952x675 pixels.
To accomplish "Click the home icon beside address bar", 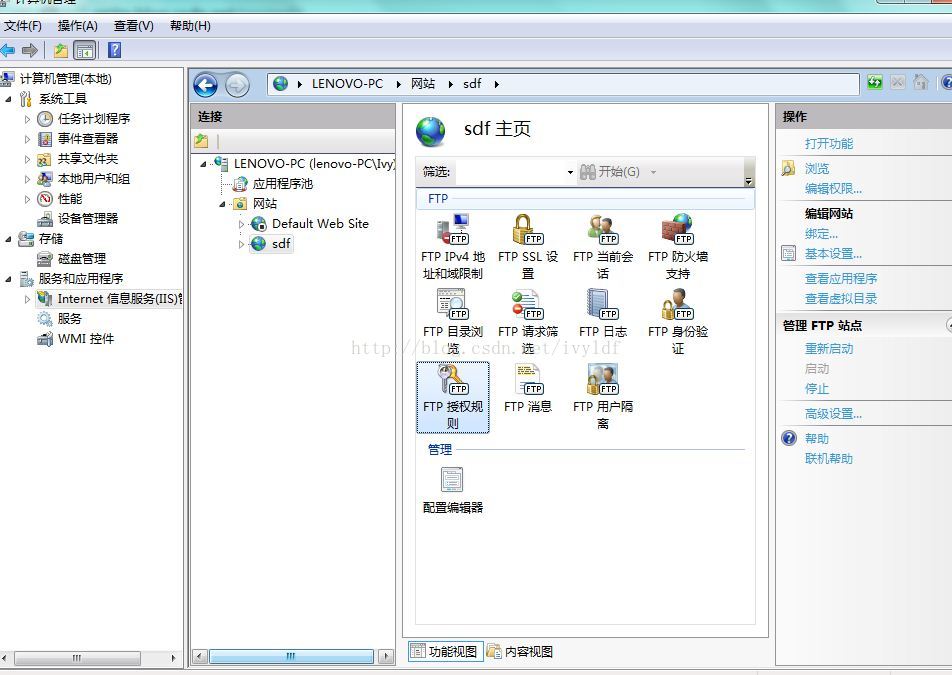I will [921, 83].
